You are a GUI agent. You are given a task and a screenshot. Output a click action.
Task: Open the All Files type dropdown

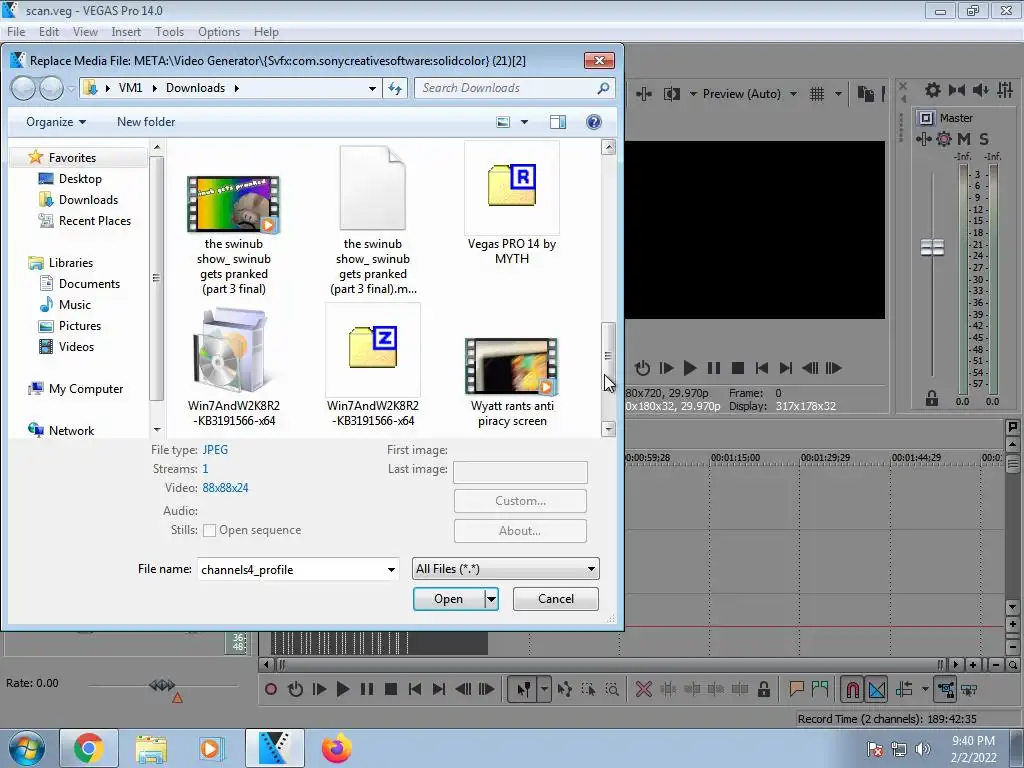[x=505, y=569]
